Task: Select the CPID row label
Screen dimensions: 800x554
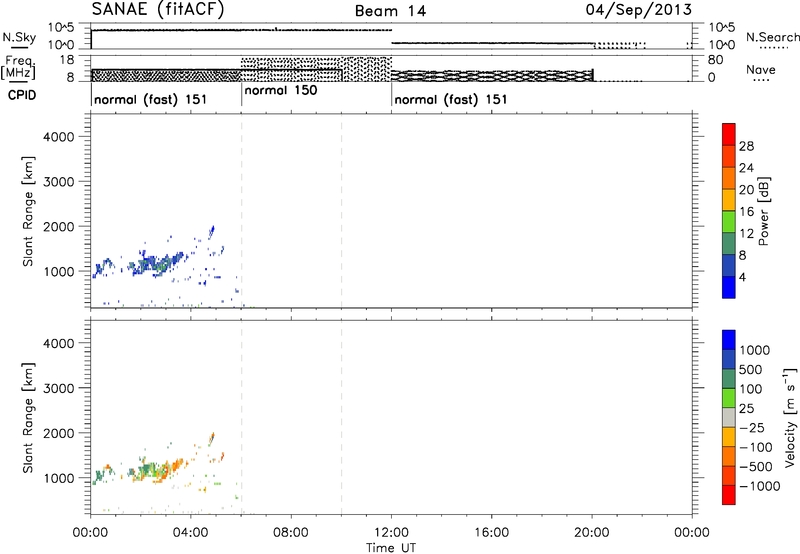Action: (22, 95)
